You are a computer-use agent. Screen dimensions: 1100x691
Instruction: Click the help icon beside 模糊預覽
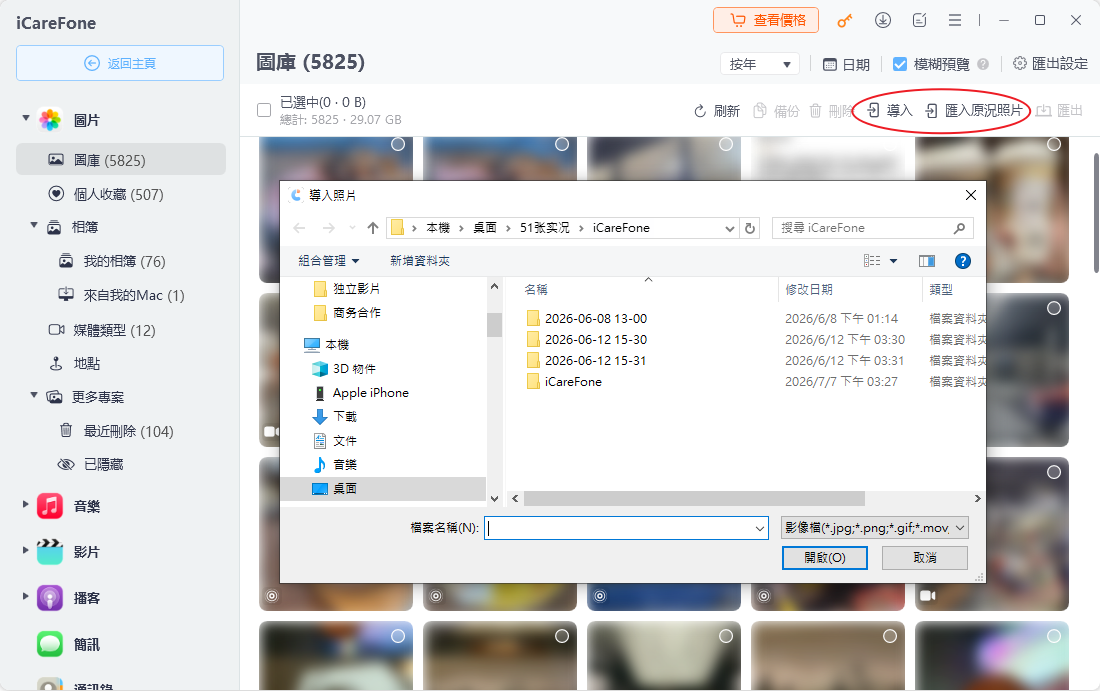(983, 64)
